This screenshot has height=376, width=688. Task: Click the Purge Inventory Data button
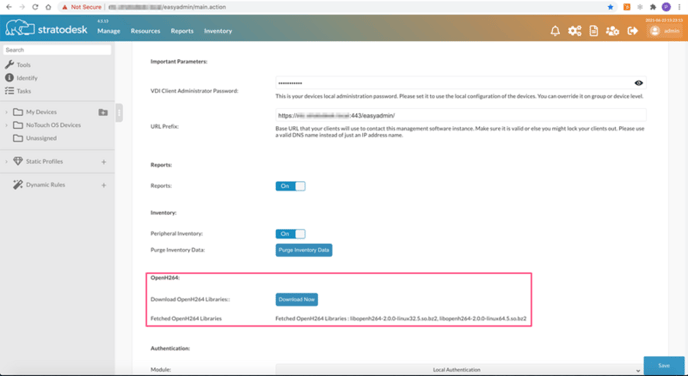304,250
